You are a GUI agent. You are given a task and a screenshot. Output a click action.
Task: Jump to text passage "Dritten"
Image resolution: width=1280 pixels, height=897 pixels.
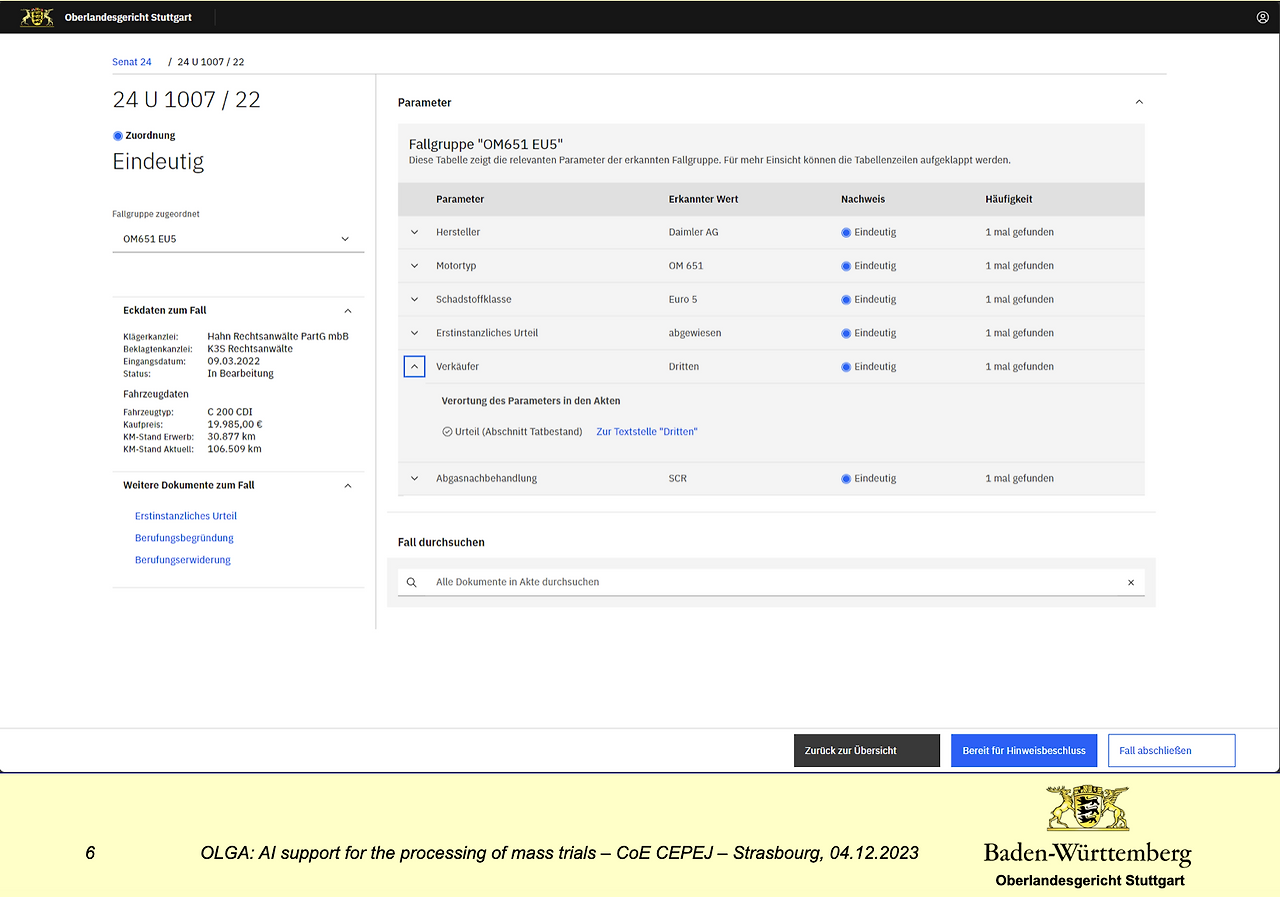click(x=647, y=432)
